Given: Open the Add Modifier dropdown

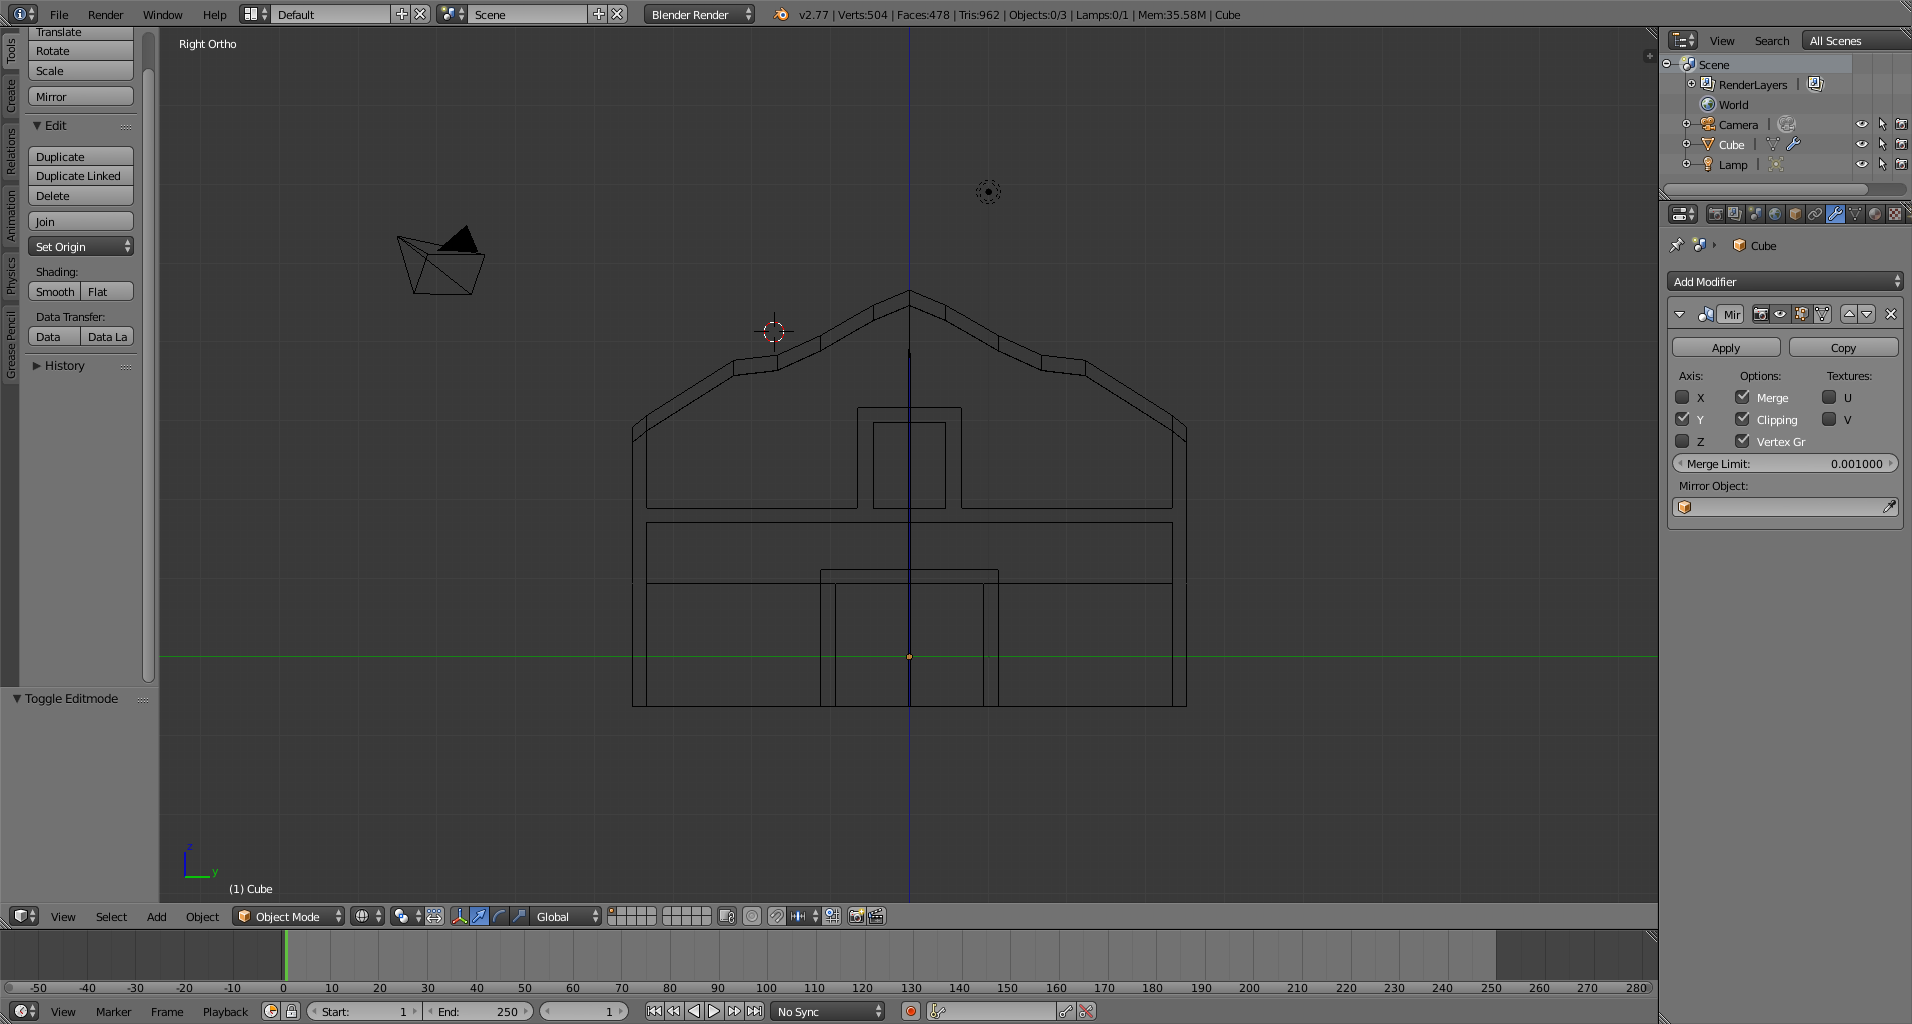Looking at the screenshot, I should 1784,282.
